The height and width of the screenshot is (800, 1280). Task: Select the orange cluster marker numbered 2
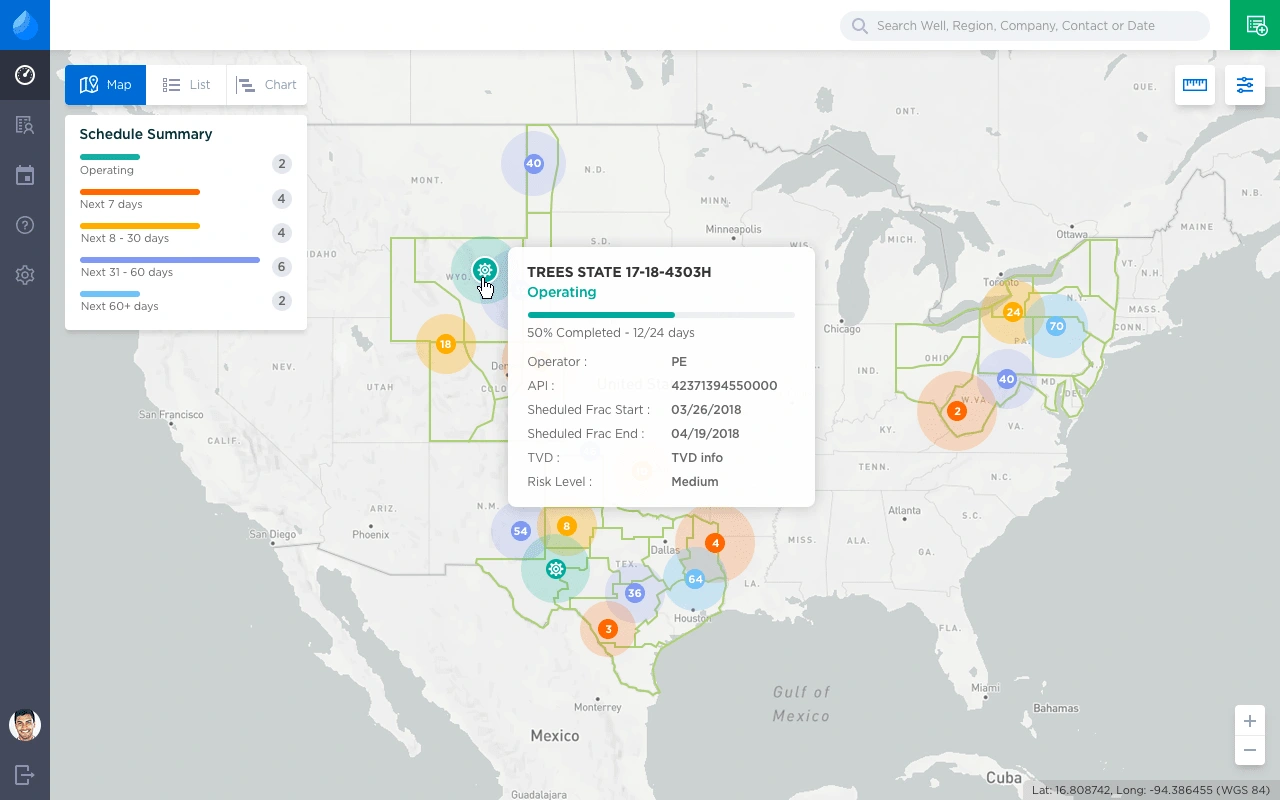click(x=957, y=411)
